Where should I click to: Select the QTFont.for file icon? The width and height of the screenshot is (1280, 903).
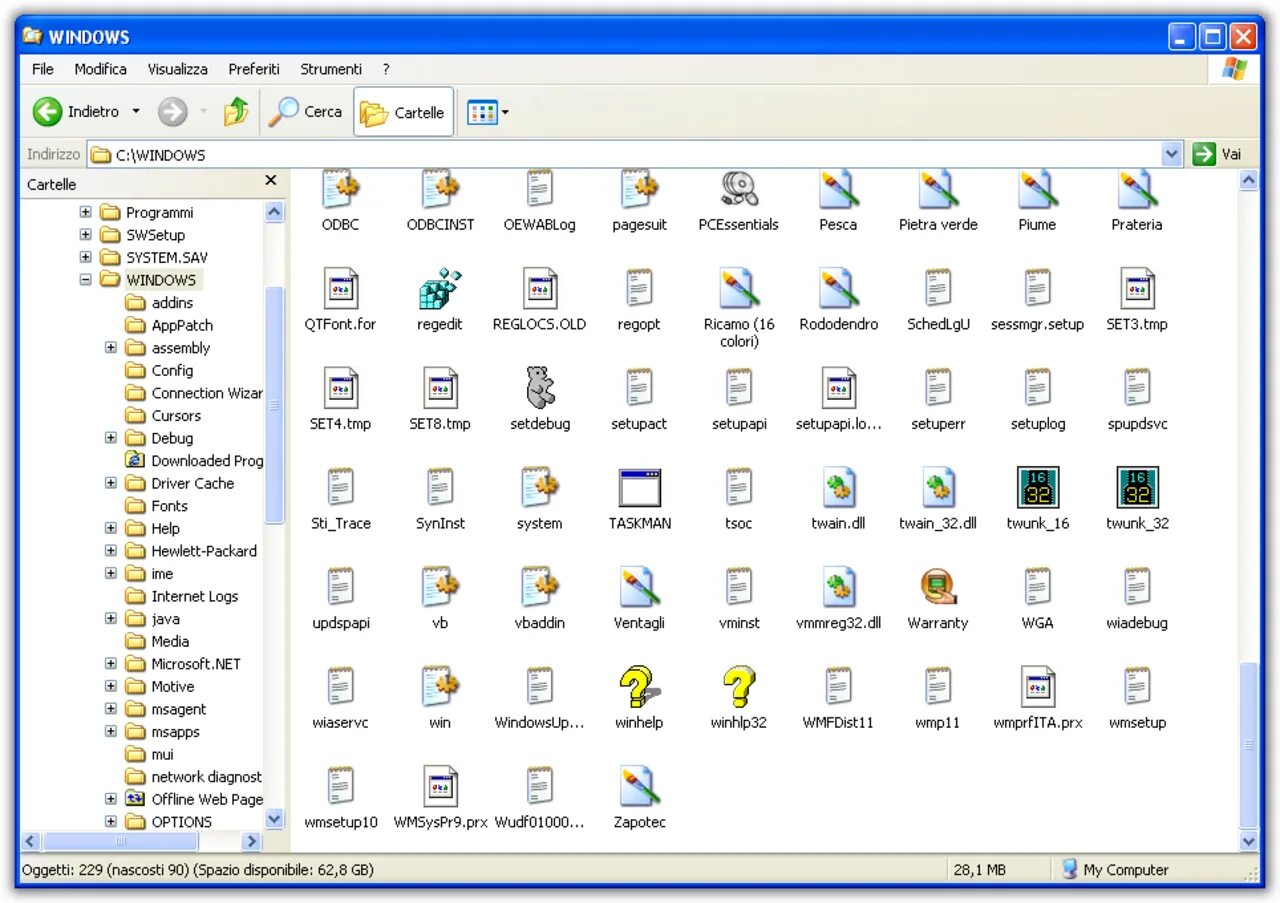[341, 289]
